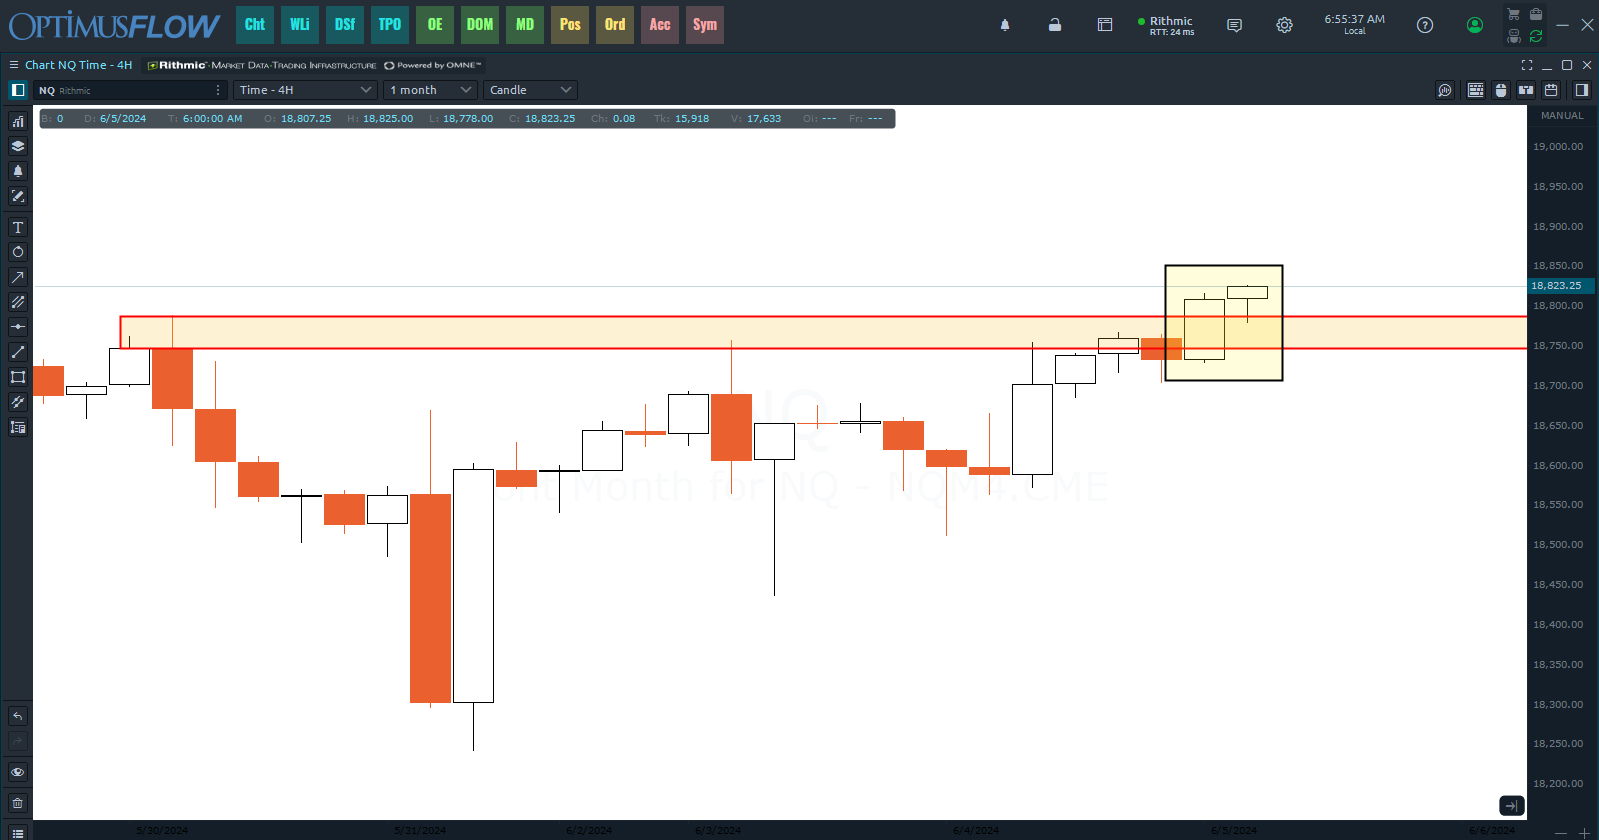
Task: Toggle the right side panel of the chart
Action: [1581, 90]
